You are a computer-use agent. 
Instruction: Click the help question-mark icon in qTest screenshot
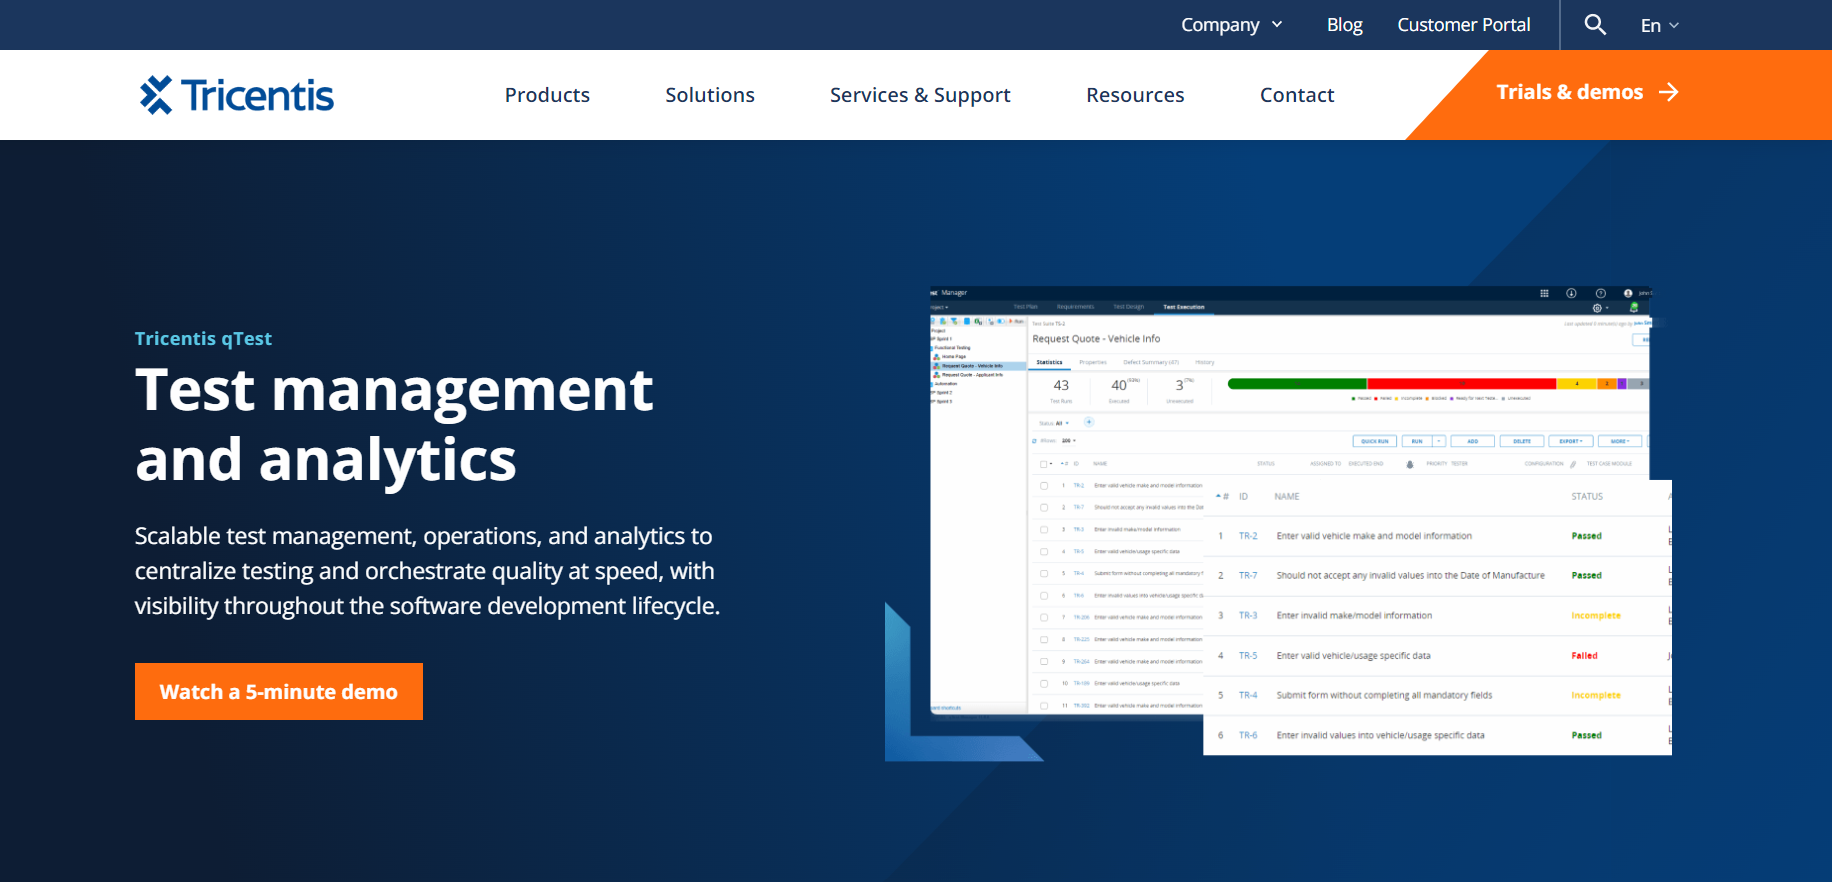coord(1601,293)
